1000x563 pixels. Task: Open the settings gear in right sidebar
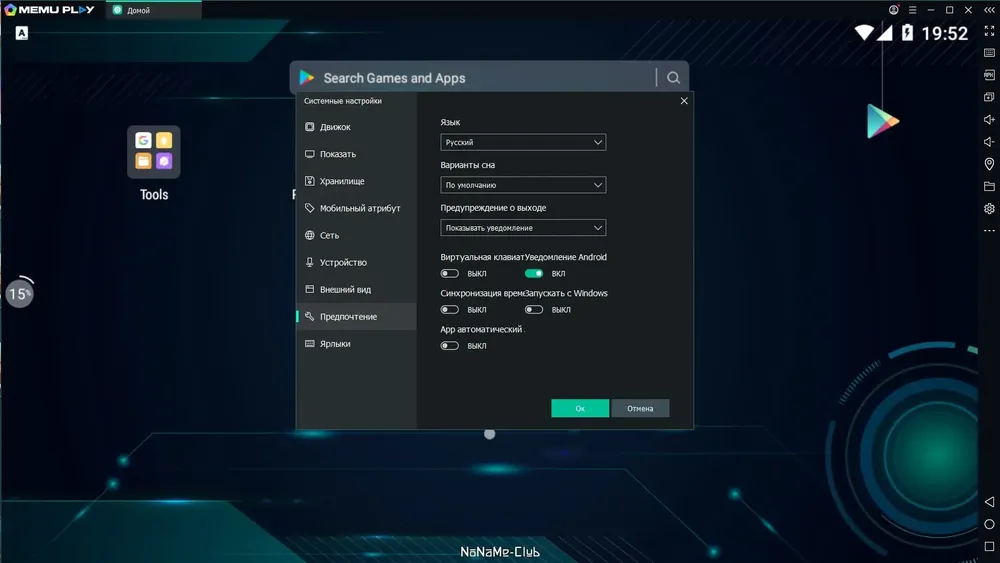pos(989,208)
